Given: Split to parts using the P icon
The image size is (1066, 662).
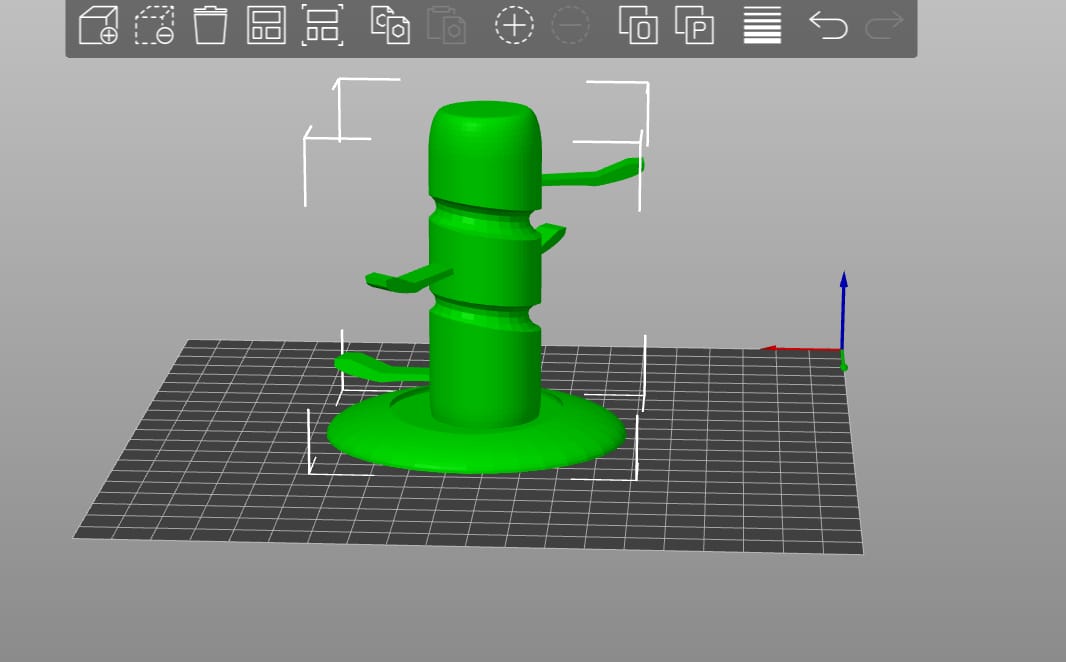Looking at the screenshot, I should 694,25.
